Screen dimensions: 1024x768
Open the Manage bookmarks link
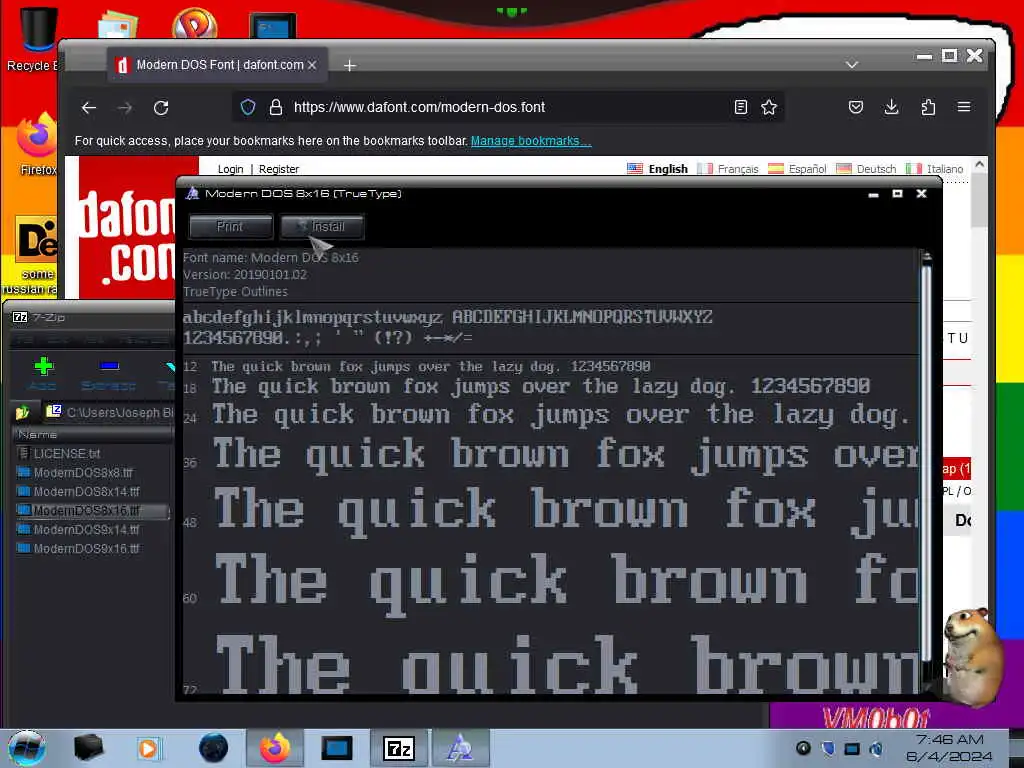coord(531,141)
